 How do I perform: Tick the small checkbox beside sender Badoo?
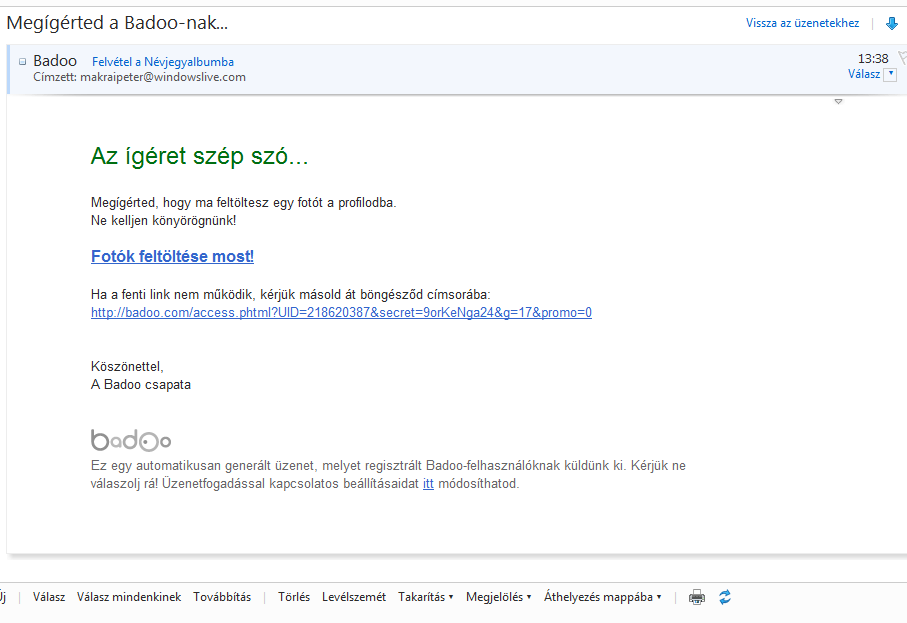[23, 61]
